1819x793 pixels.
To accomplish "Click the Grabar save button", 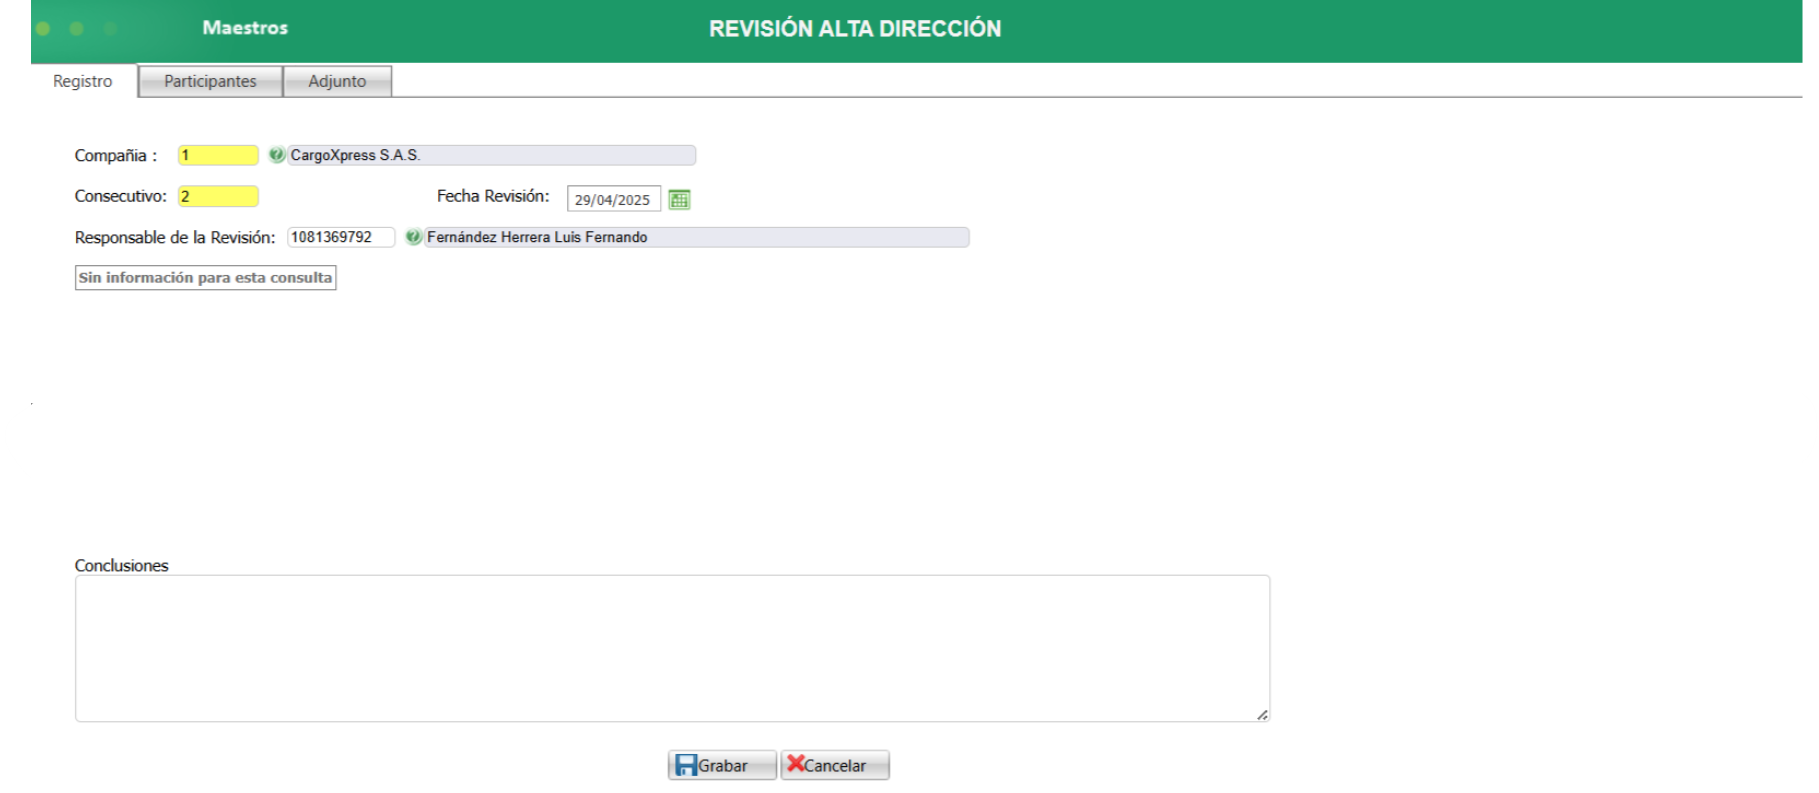I will click(722, 765).
